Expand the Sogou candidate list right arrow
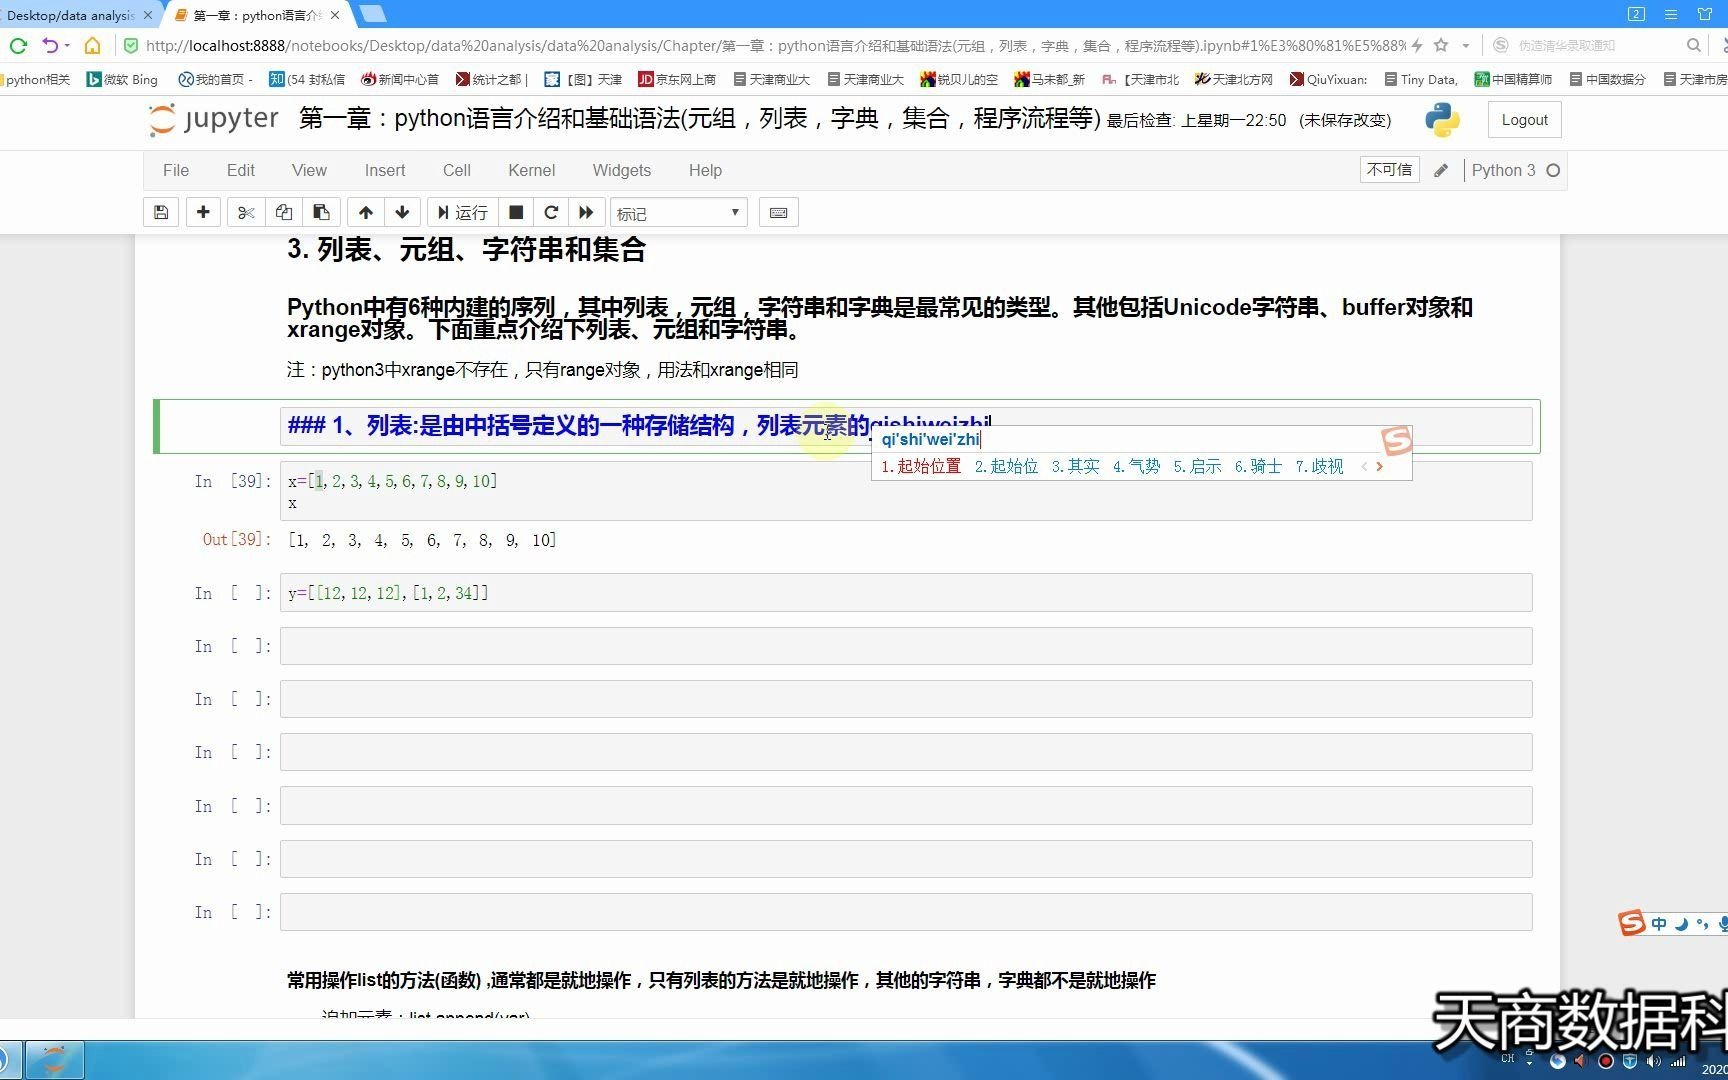This screenshot has height=1080, width=1728. (1379, 466)
